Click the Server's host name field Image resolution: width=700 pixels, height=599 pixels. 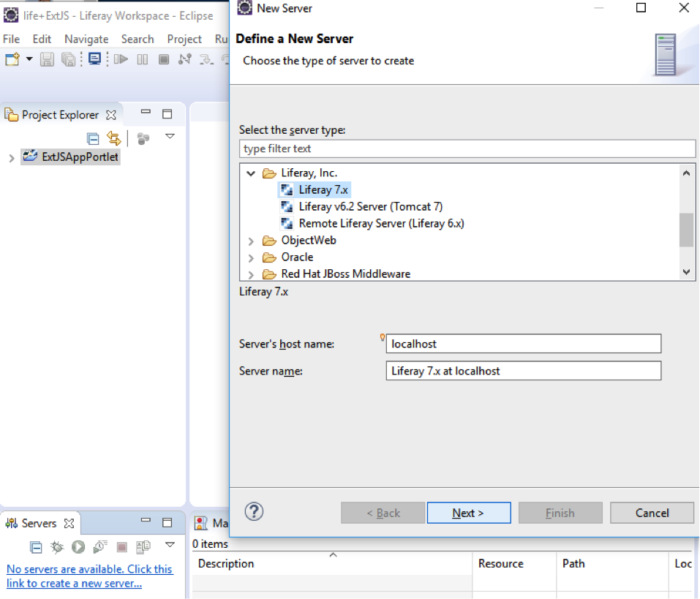tap(523, 344)
